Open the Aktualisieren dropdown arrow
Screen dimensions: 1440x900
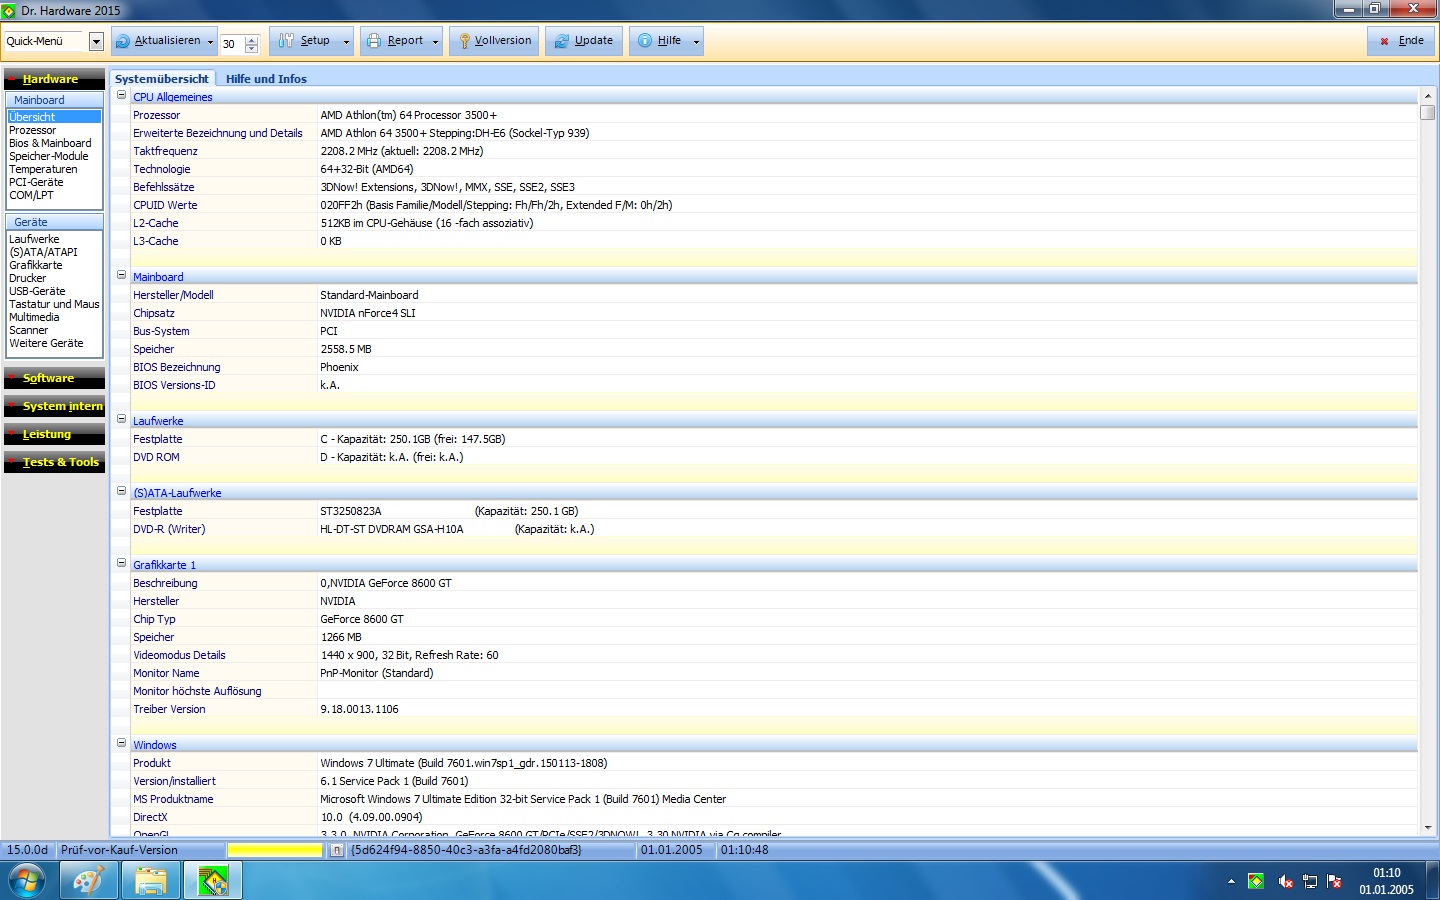coord(210,42)
